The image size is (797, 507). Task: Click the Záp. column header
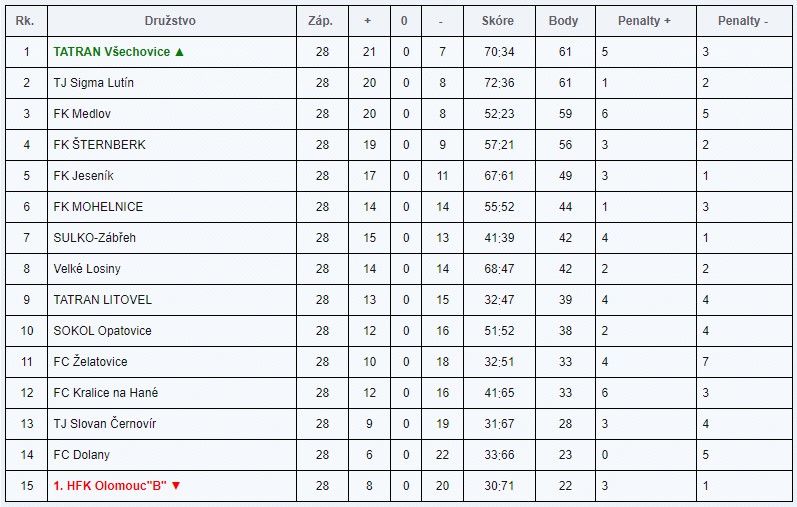coord(322,21)
